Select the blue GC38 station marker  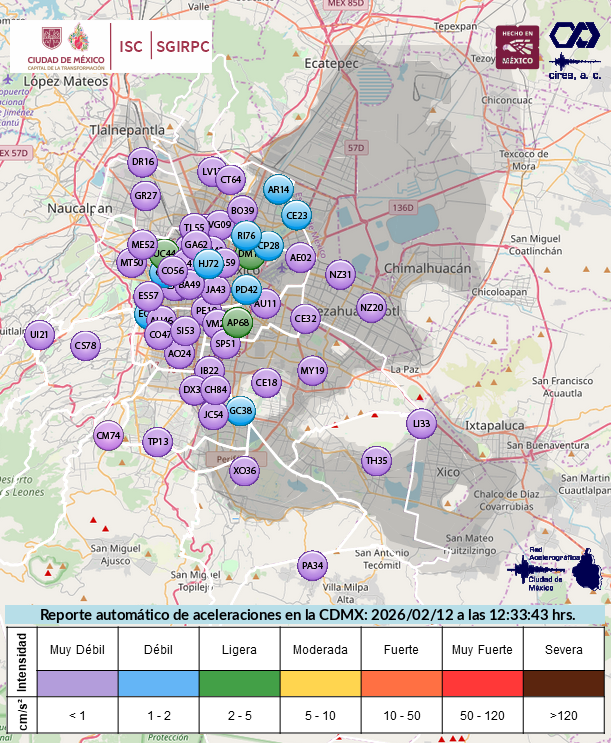coord(241,410)
